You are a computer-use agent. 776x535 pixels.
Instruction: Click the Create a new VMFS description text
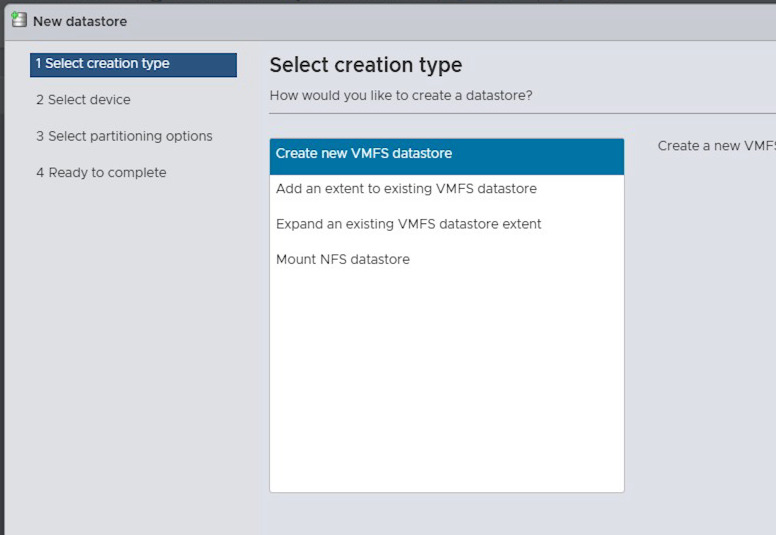click(717, 146)
